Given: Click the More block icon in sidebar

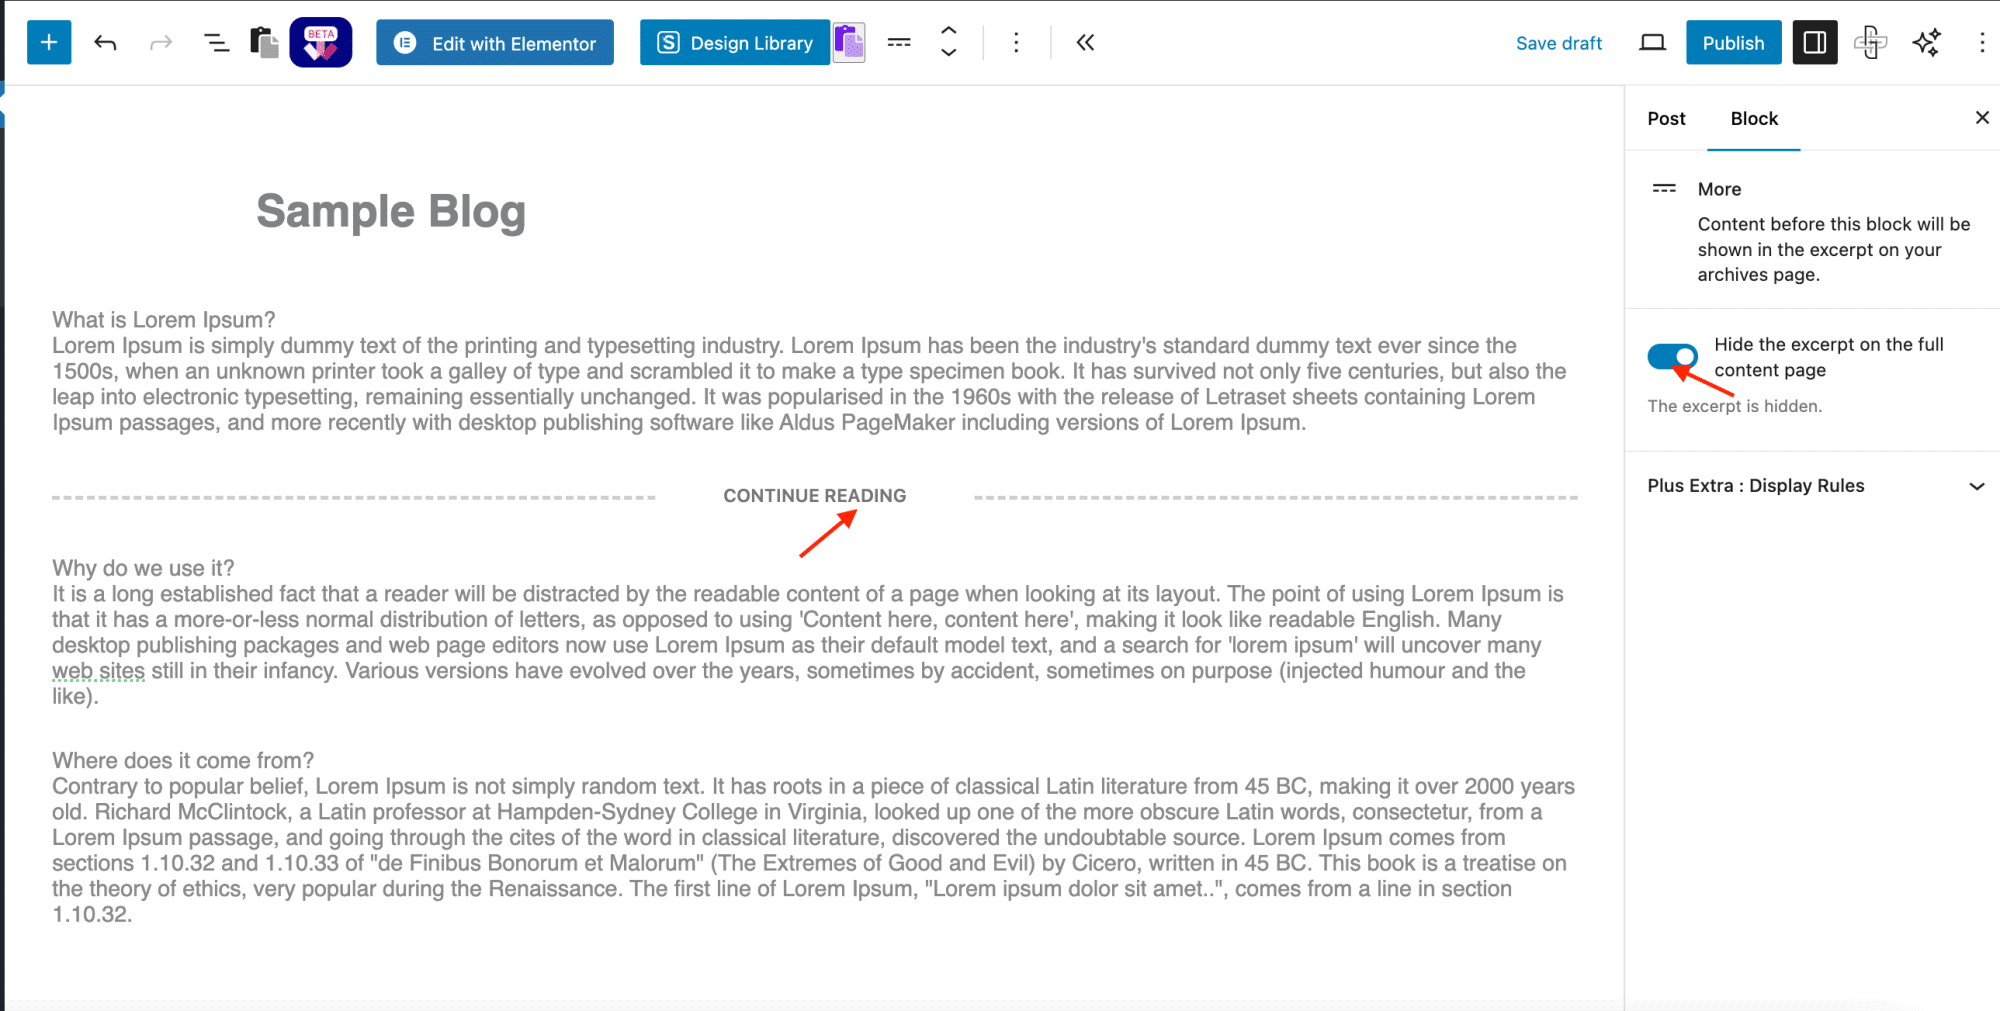Looking at the screenshot, I should (x=1664, y=188).
